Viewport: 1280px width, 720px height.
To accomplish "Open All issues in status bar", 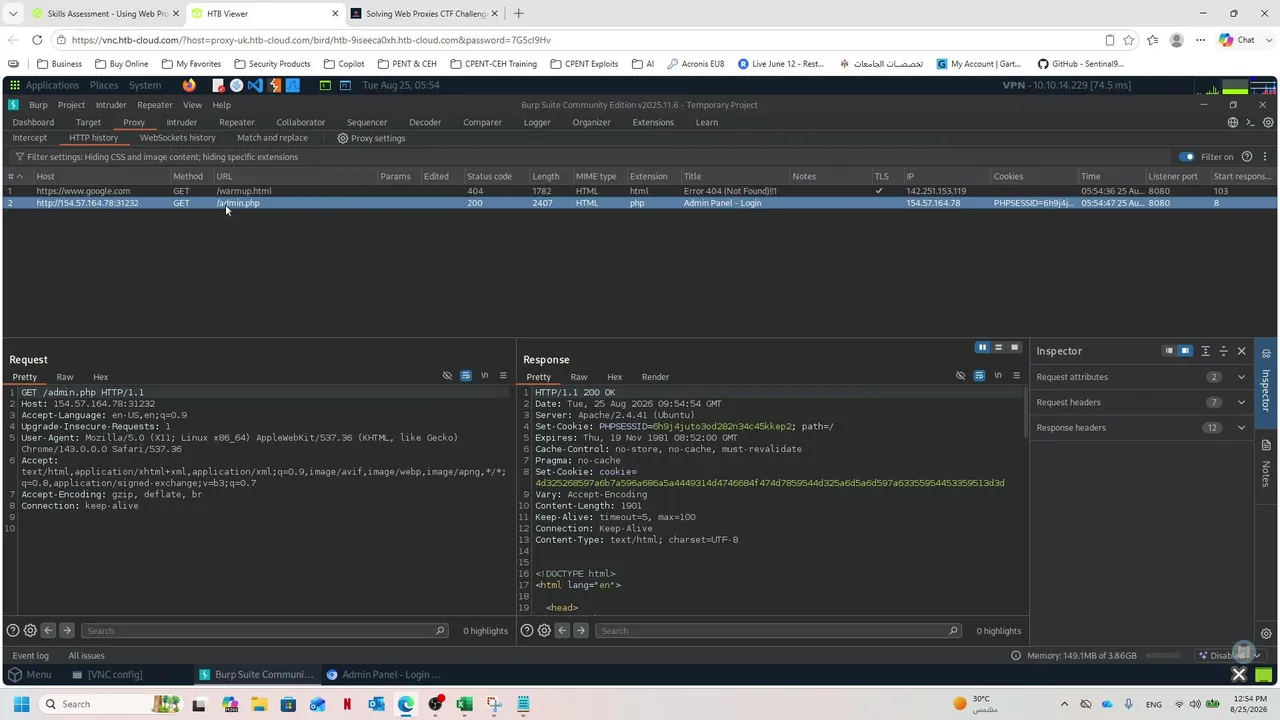I will (86, 656).
